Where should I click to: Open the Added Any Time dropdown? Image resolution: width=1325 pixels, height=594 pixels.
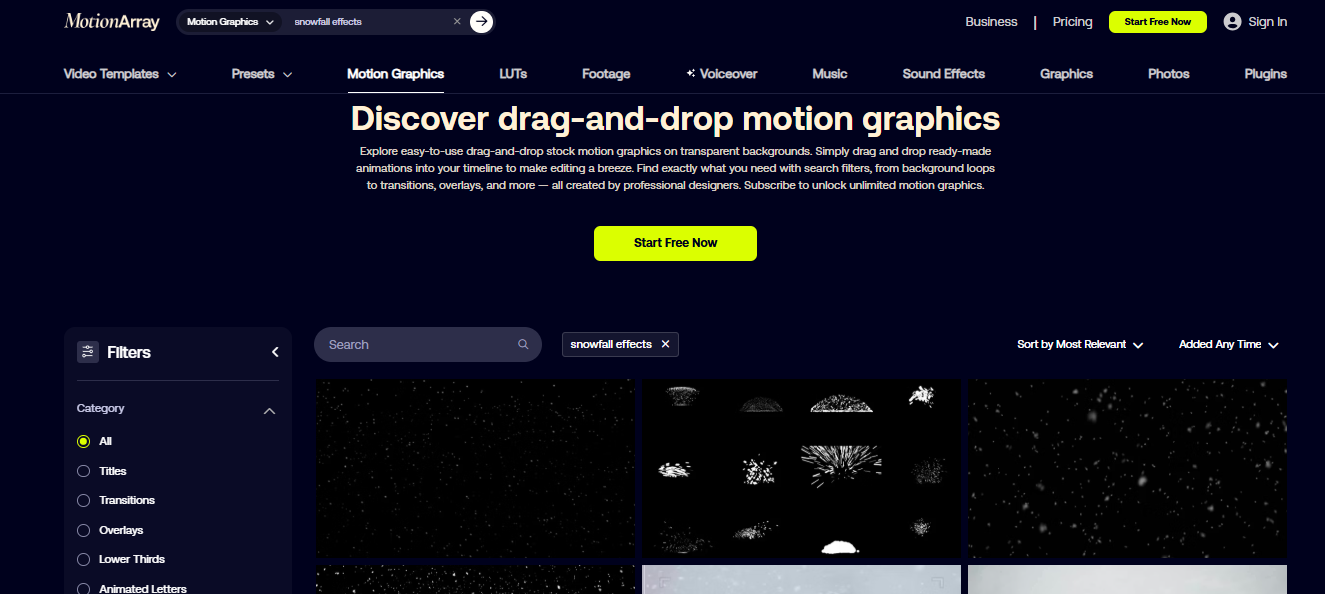pyautogui.click(x=1227, y=344)
